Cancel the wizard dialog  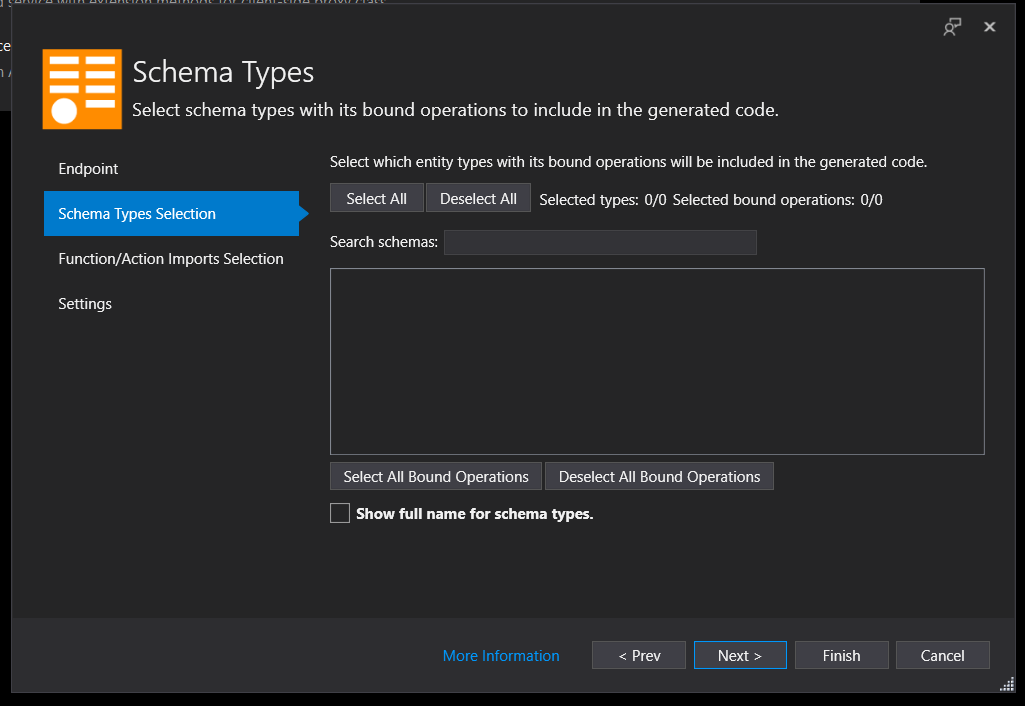(943, 655)
